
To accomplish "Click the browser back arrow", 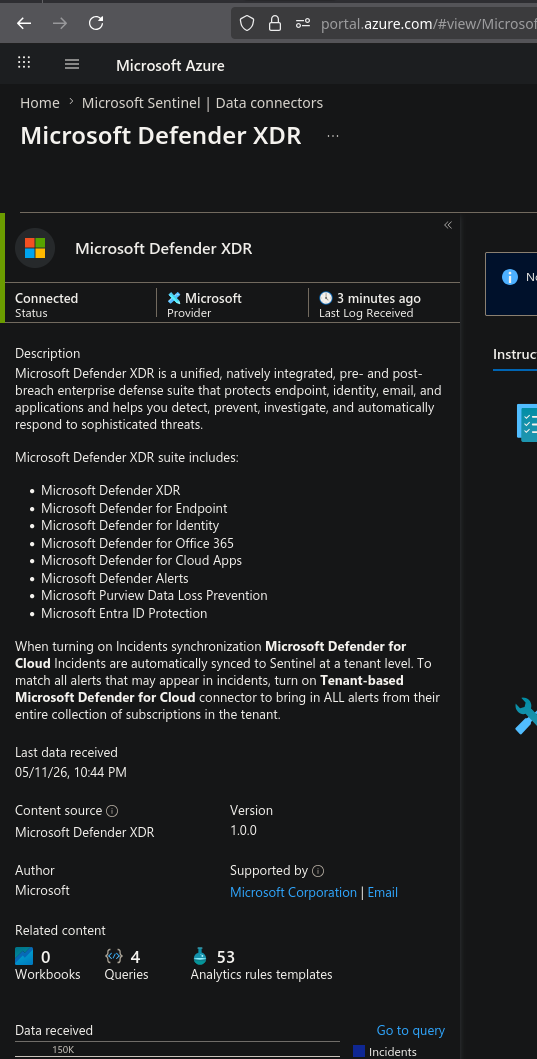I will point(24,24).
